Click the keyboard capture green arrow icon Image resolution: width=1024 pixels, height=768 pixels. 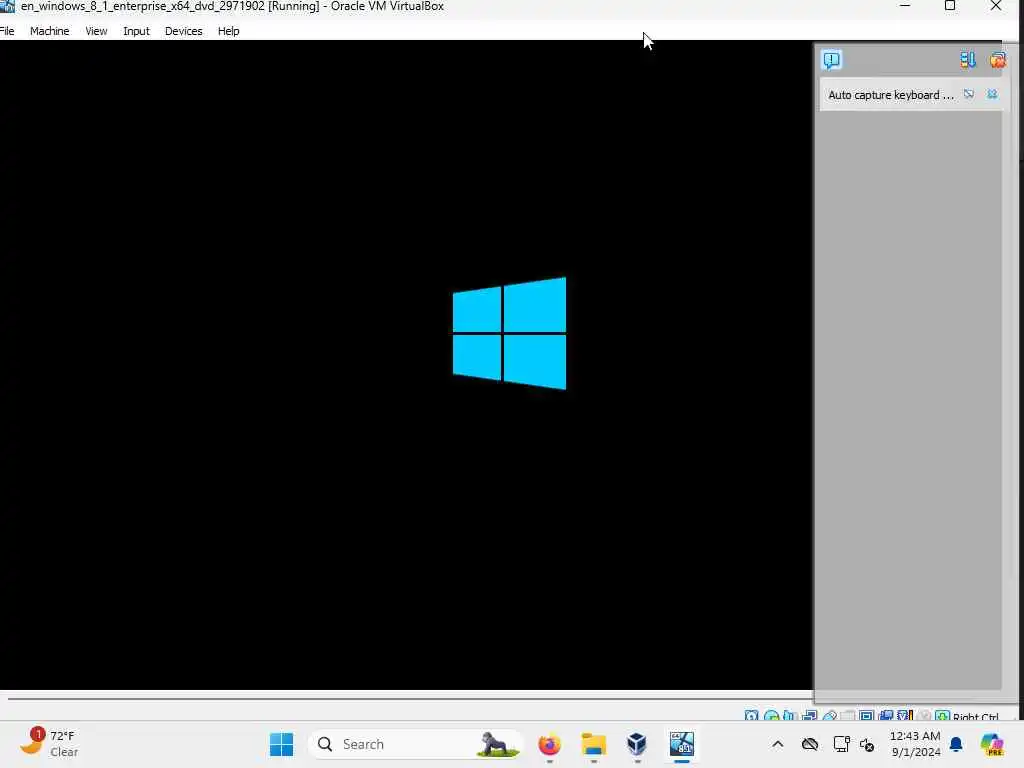tap(942, 716)
